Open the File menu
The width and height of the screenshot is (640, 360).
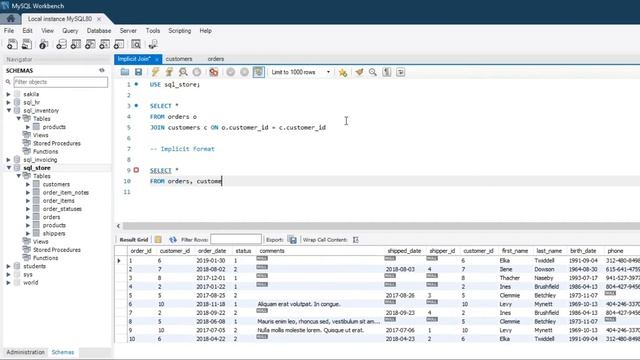click(x=9, y=31)
